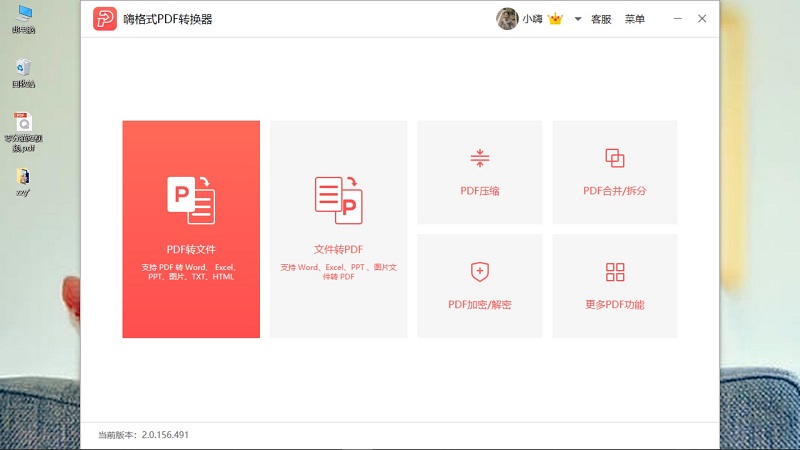Screen dimensions: 800x450
Task: Click the 支持 Word、Excel、PPT description text
Action: 339,272
